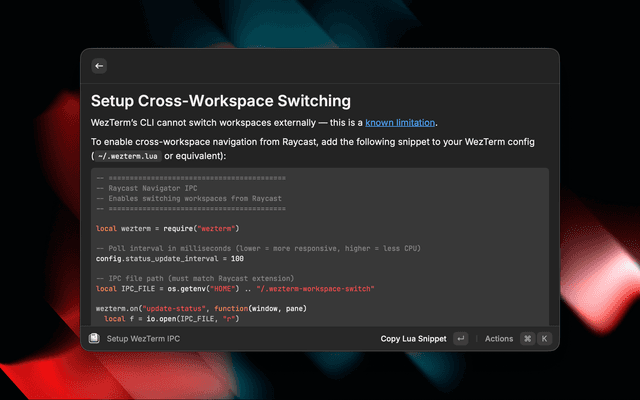Click the local IPC_FILE os.getenv line

click(x=234, y=288)
